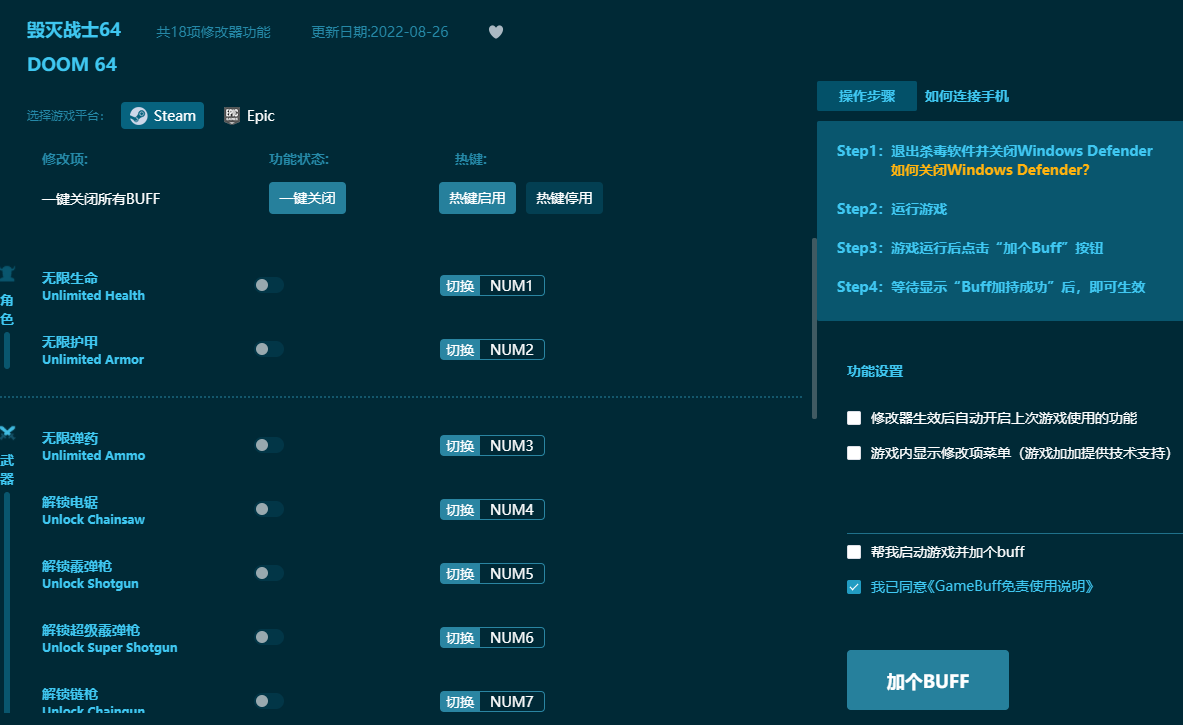Check auto-enable last used functions checkbox

coord(854,418)
